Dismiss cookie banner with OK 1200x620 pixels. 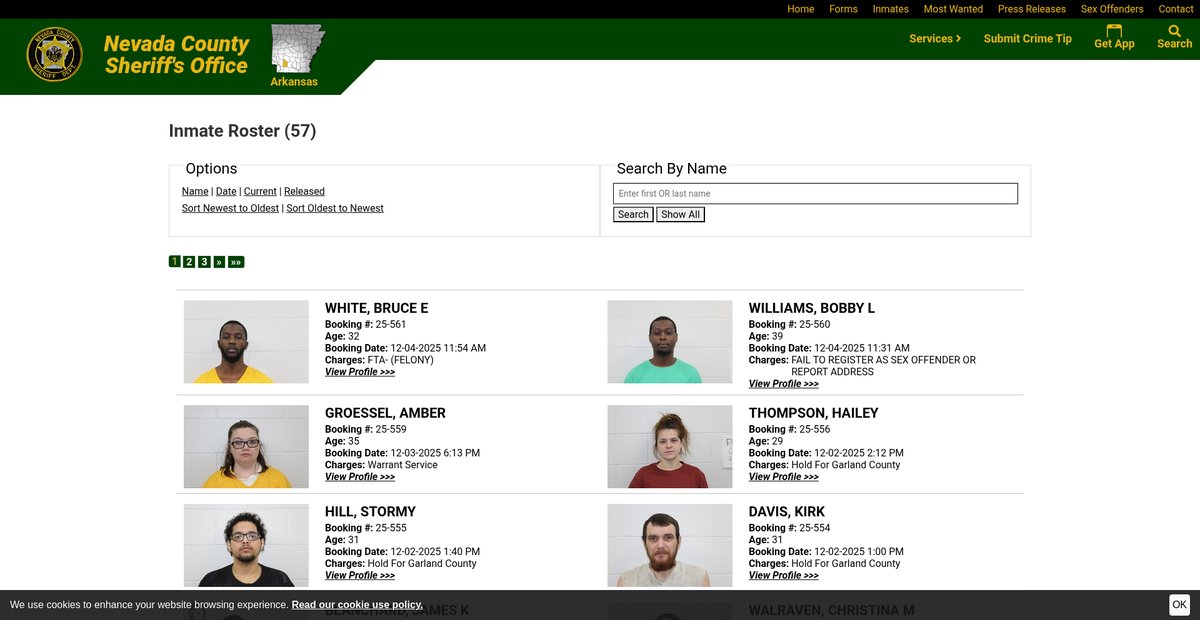1180,604
